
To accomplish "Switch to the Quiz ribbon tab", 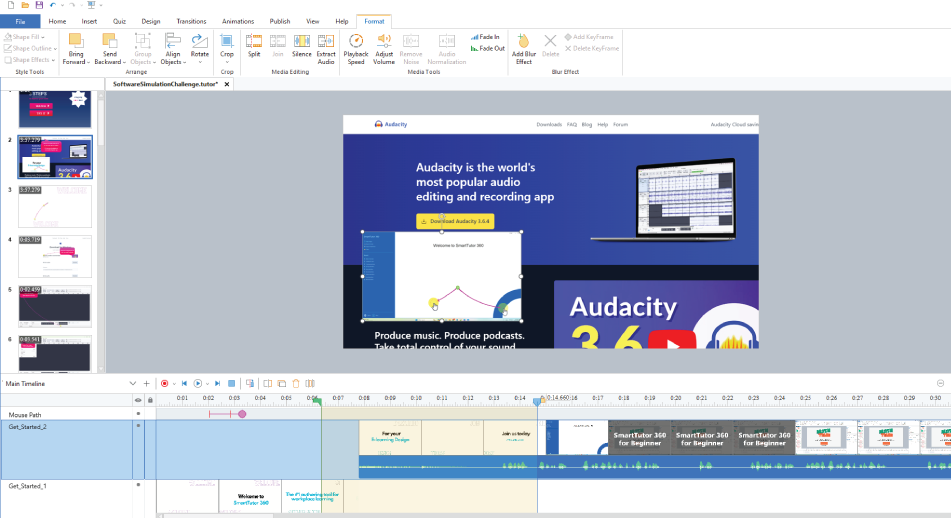I will point(119,21).
